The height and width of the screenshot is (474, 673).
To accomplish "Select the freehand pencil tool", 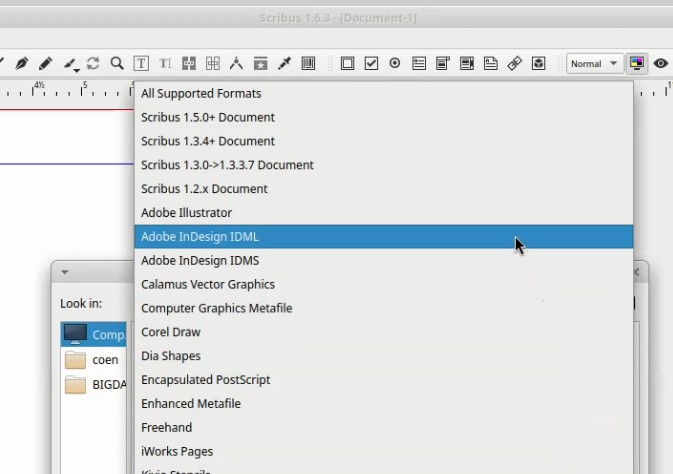I will tap(45, 63).
